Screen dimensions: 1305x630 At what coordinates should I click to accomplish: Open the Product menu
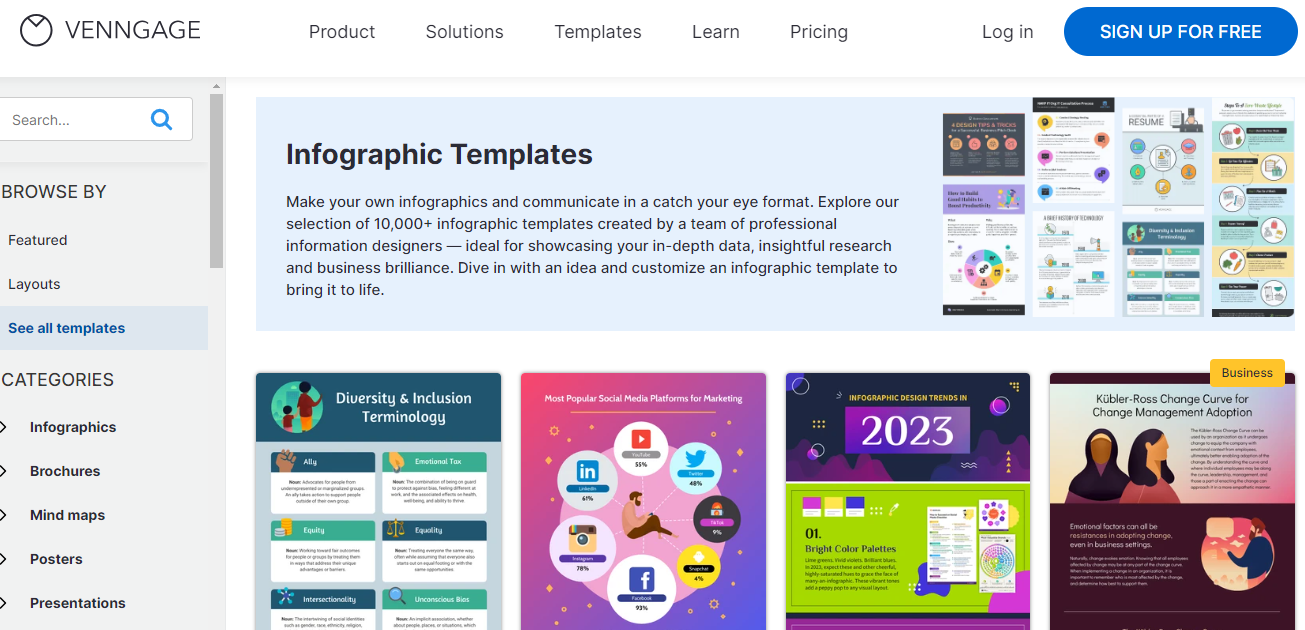point(342,32)
